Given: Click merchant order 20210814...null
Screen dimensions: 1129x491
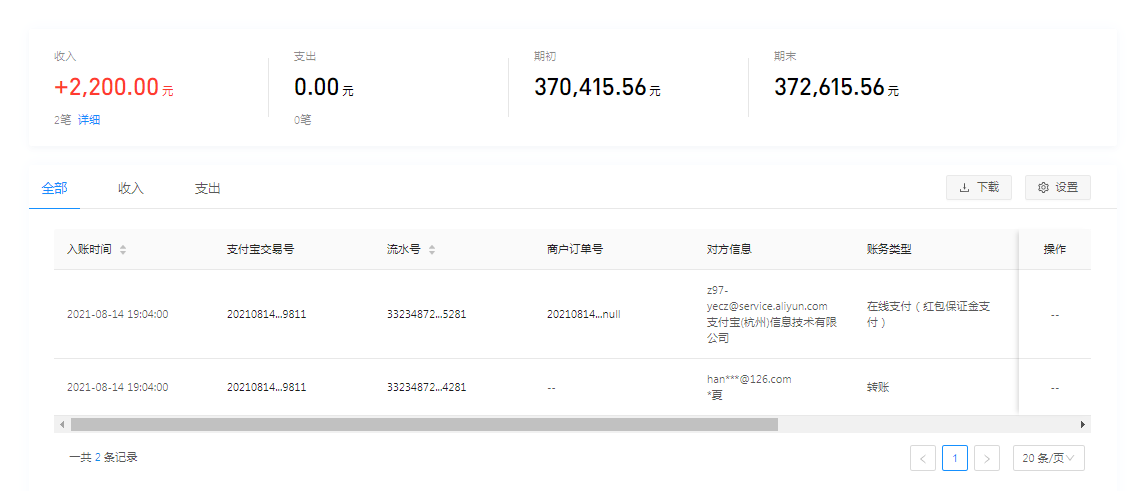Looking at the screenshot, I should pyautogui.click(x=583, y=314).
